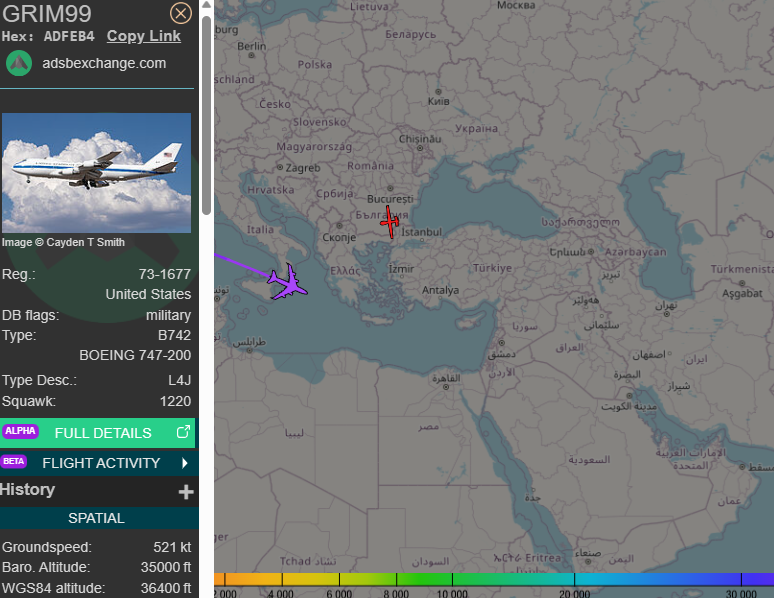Screen dimensions: 774x598
Task: Click the altitude color scale at 4 000
Action: (x=281, y=593)
